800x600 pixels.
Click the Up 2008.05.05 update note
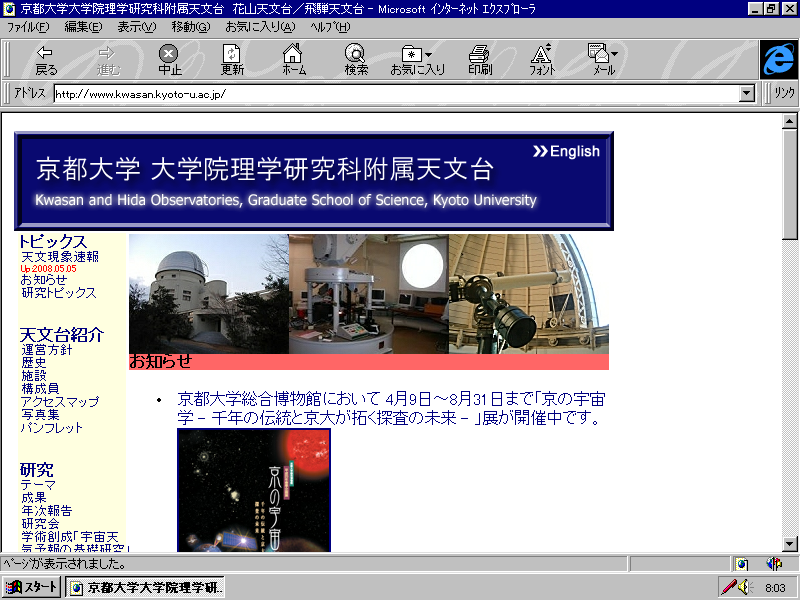coord(48,268)
